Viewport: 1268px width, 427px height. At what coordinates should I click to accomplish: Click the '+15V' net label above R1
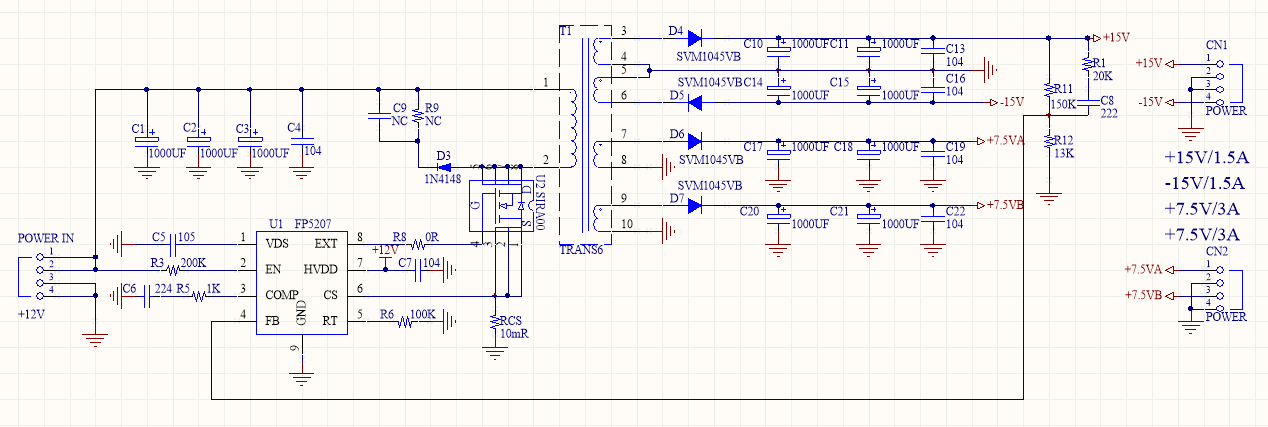click(x=1116, y=37)
